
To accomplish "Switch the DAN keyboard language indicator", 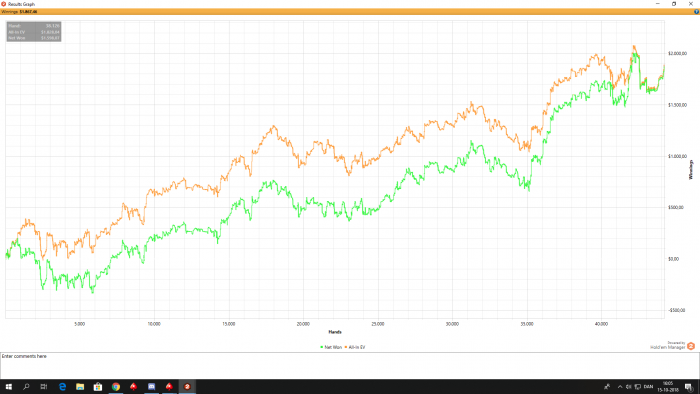I will pos(648,387).
